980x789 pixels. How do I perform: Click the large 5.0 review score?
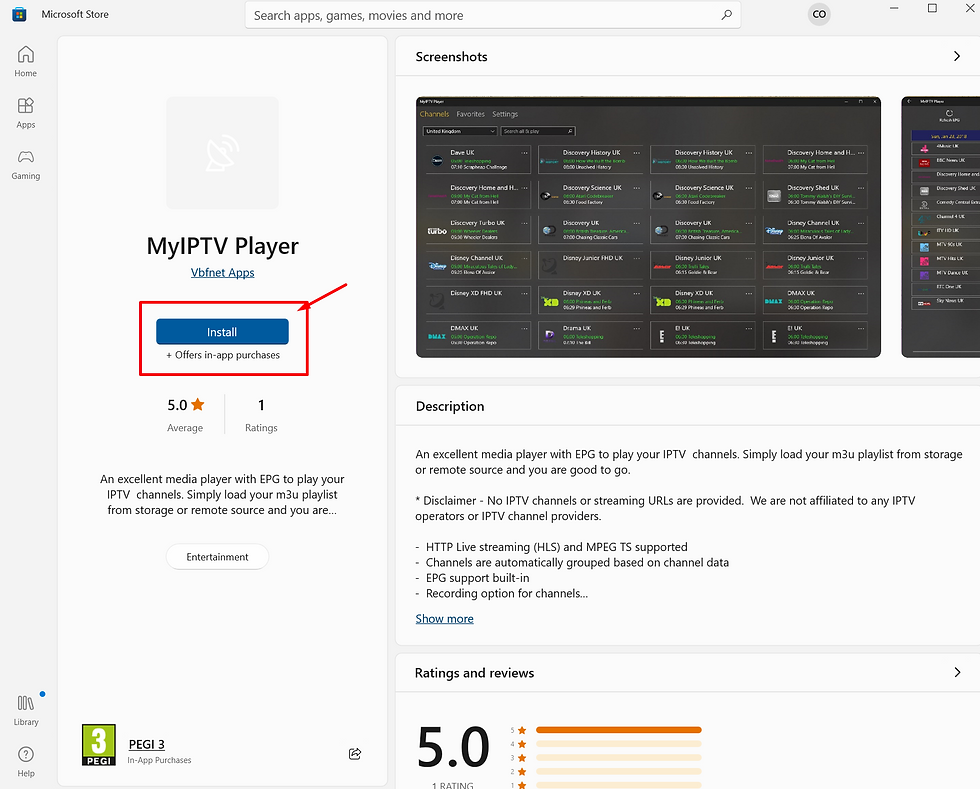[453, 746]
